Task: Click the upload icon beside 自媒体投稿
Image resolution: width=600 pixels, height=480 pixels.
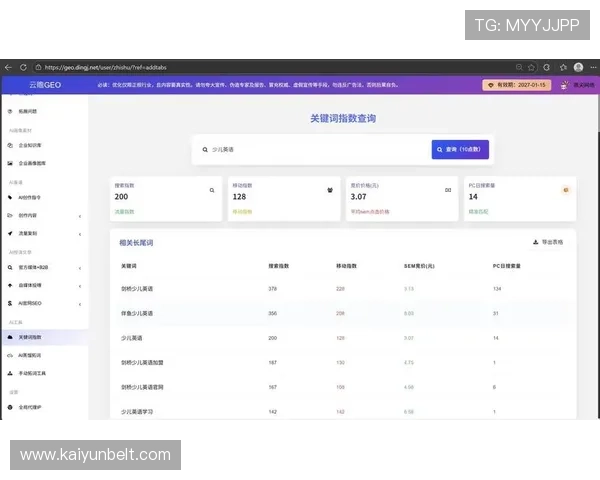Action: point(10,285)
